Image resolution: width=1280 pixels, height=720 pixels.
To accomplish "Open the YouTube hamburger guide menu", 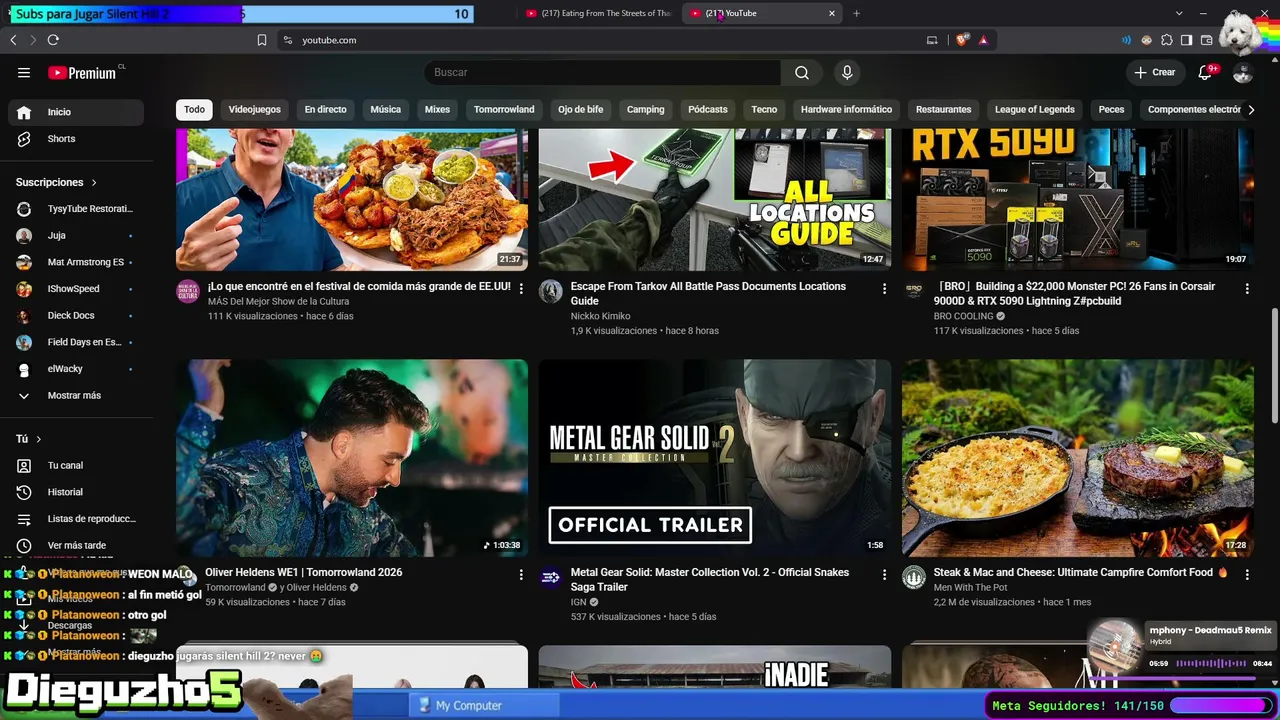I will (24, 72).
